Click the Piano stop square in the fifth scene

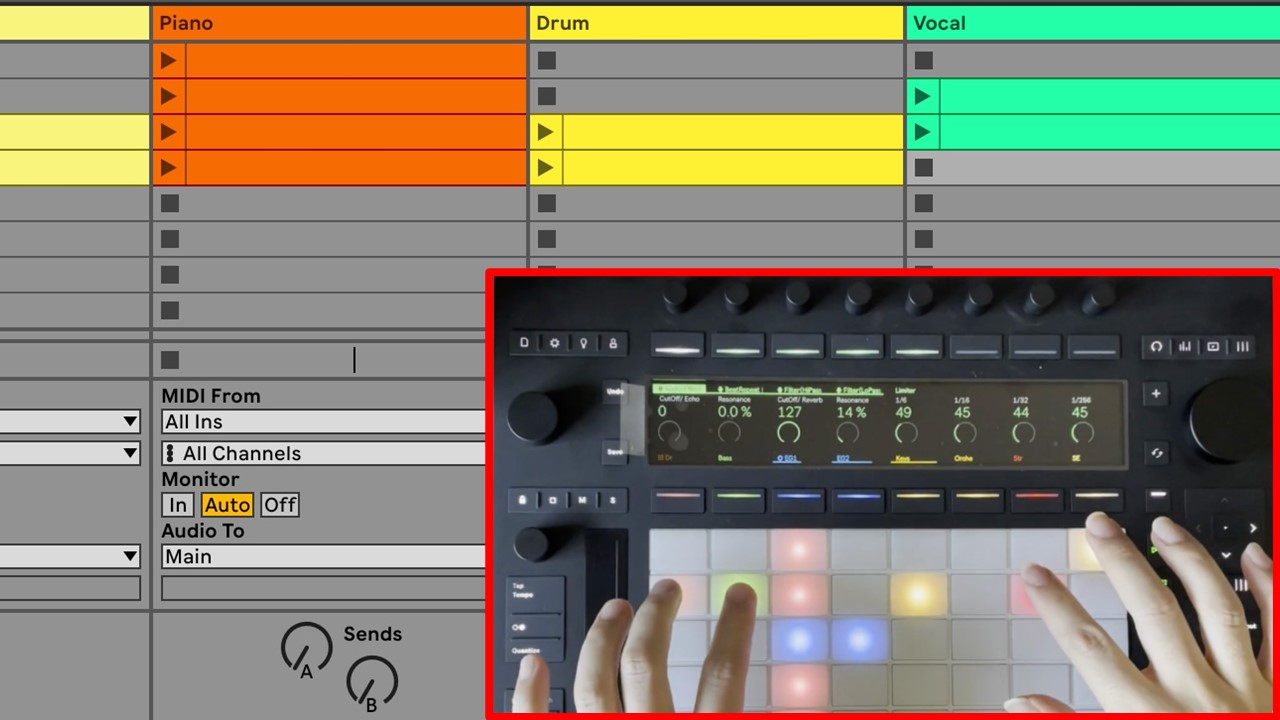pos(170,203)
